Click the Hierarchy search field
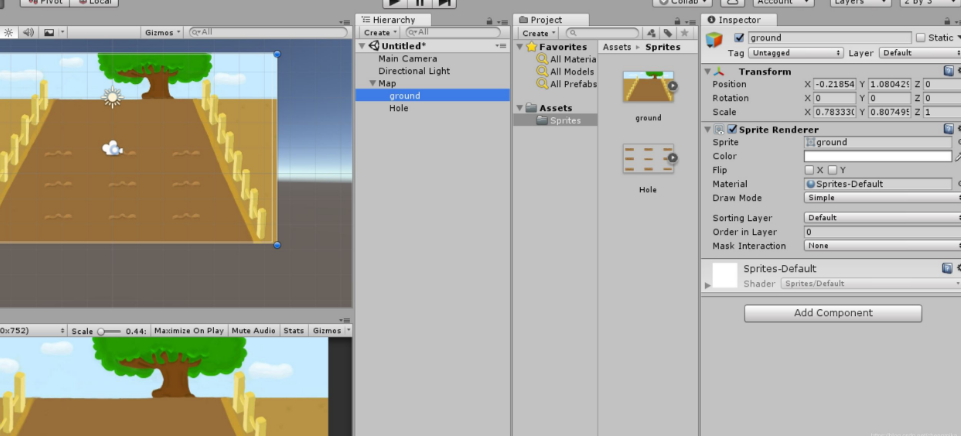Image resolution: width=962 pixels, height=436 pixels. [x=453, y=32]
